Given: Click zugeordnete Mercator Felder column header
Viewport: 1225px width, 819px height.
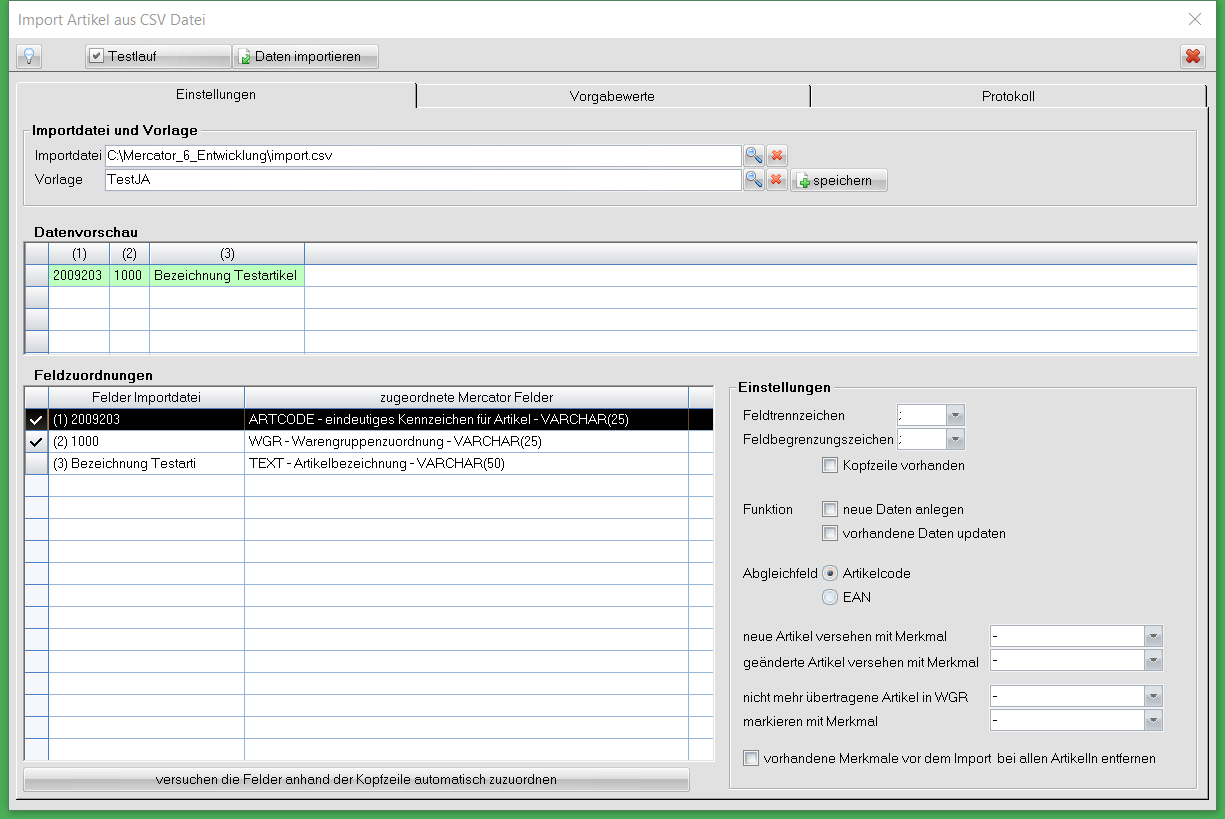Looking at the screenshot, I should [x=466, y=398].
